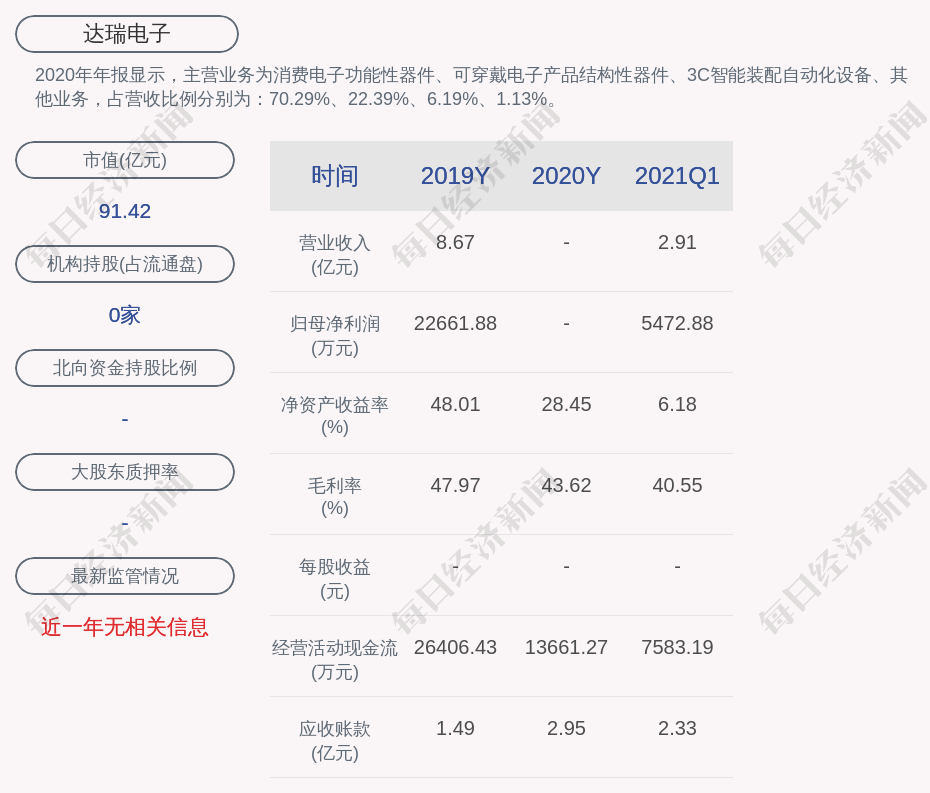Select the 归母净利润(万元) row label
This screenshot has width=930, height=793.
tap(335, 336)
